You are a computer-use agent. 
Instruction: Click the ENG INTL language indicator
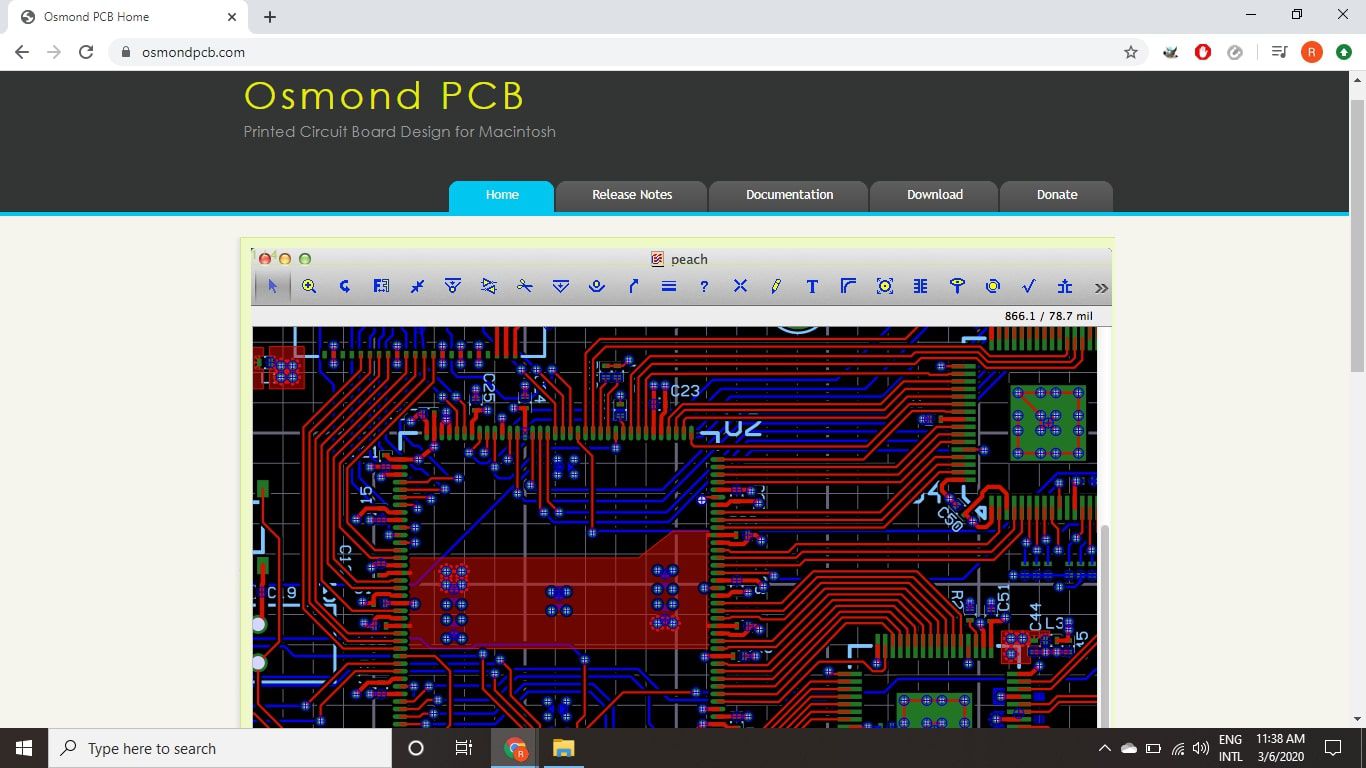(x=1230, y=748)
